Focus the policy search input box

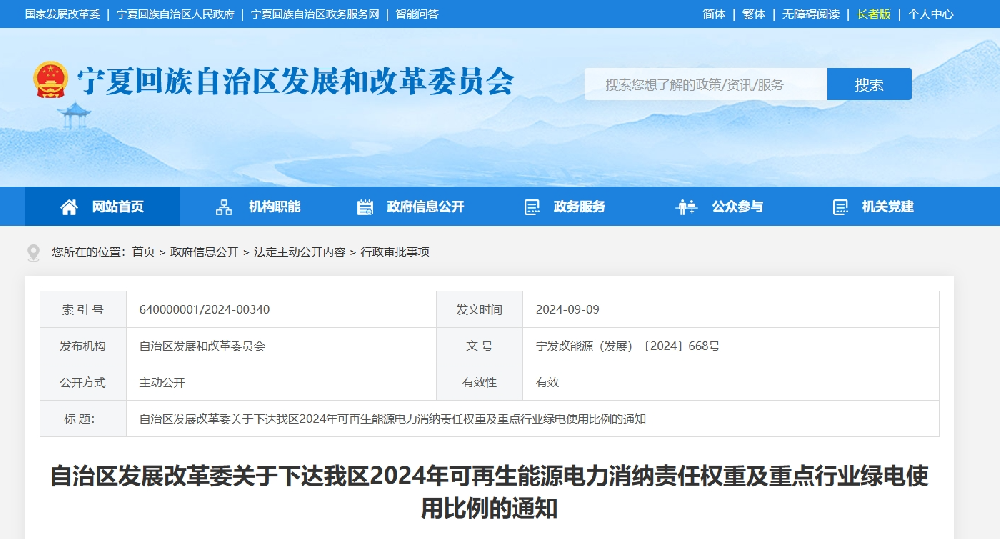click(x=705, y=85)
